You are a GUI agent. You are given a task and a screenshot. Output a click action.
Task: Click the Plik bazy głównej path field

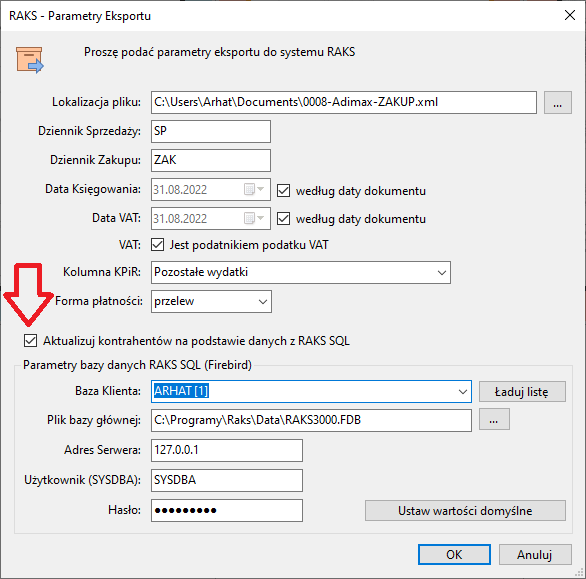(x=311, y=420)
